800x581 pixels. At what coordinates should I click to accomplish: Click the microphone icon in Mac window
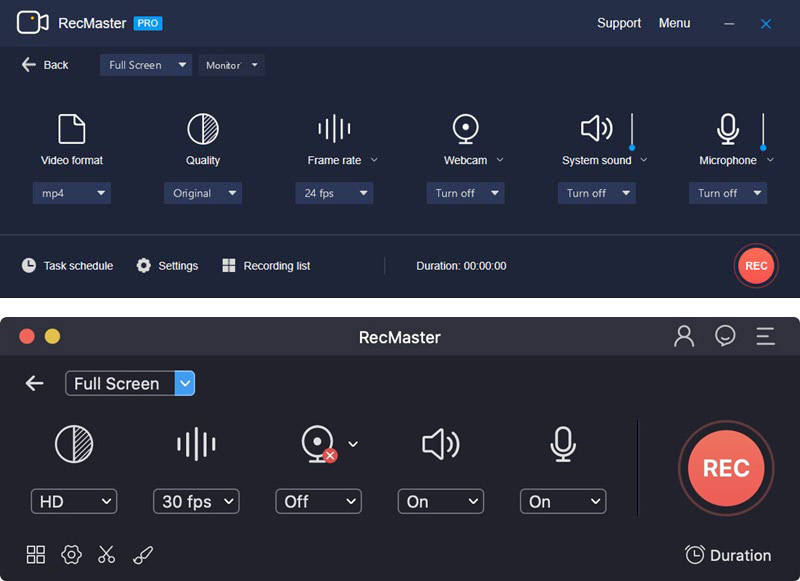click(563, 444)
